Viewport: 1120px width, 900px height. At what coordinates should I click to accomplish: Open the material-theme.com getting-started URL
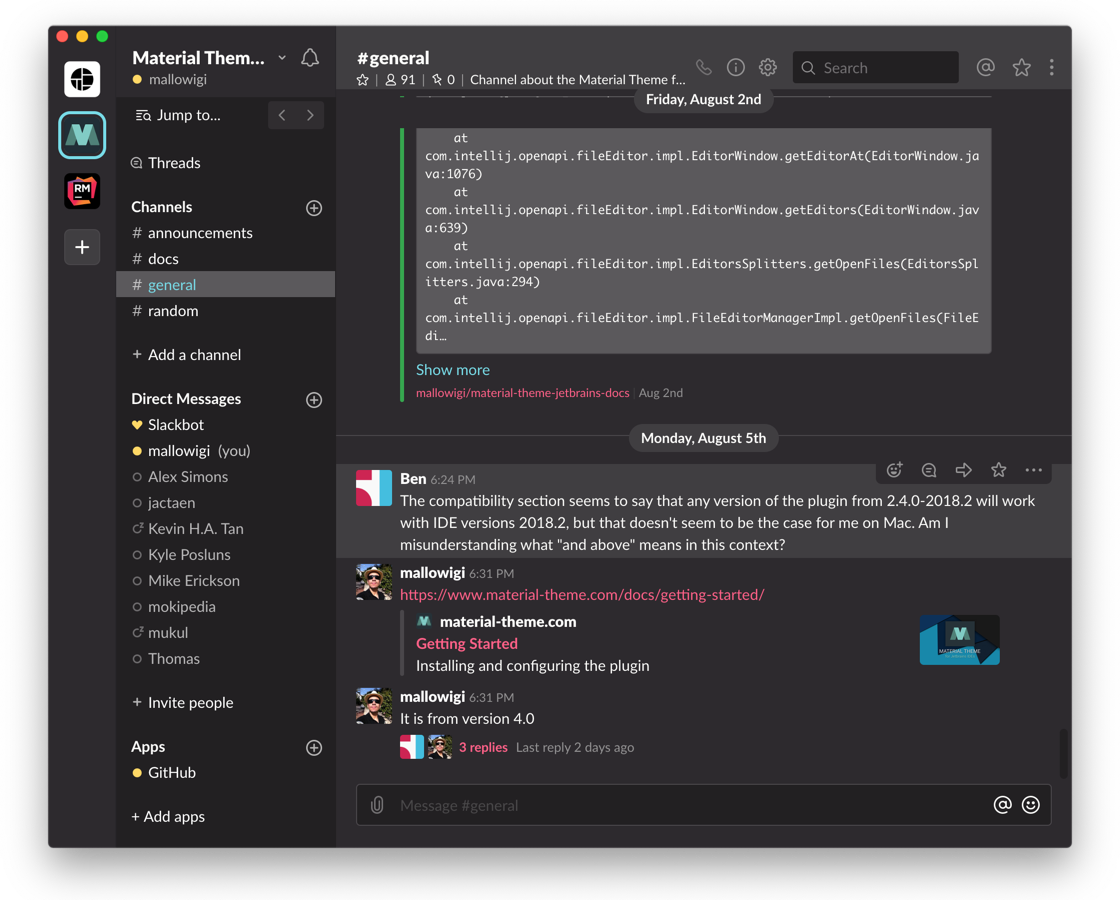click(582, 594)
